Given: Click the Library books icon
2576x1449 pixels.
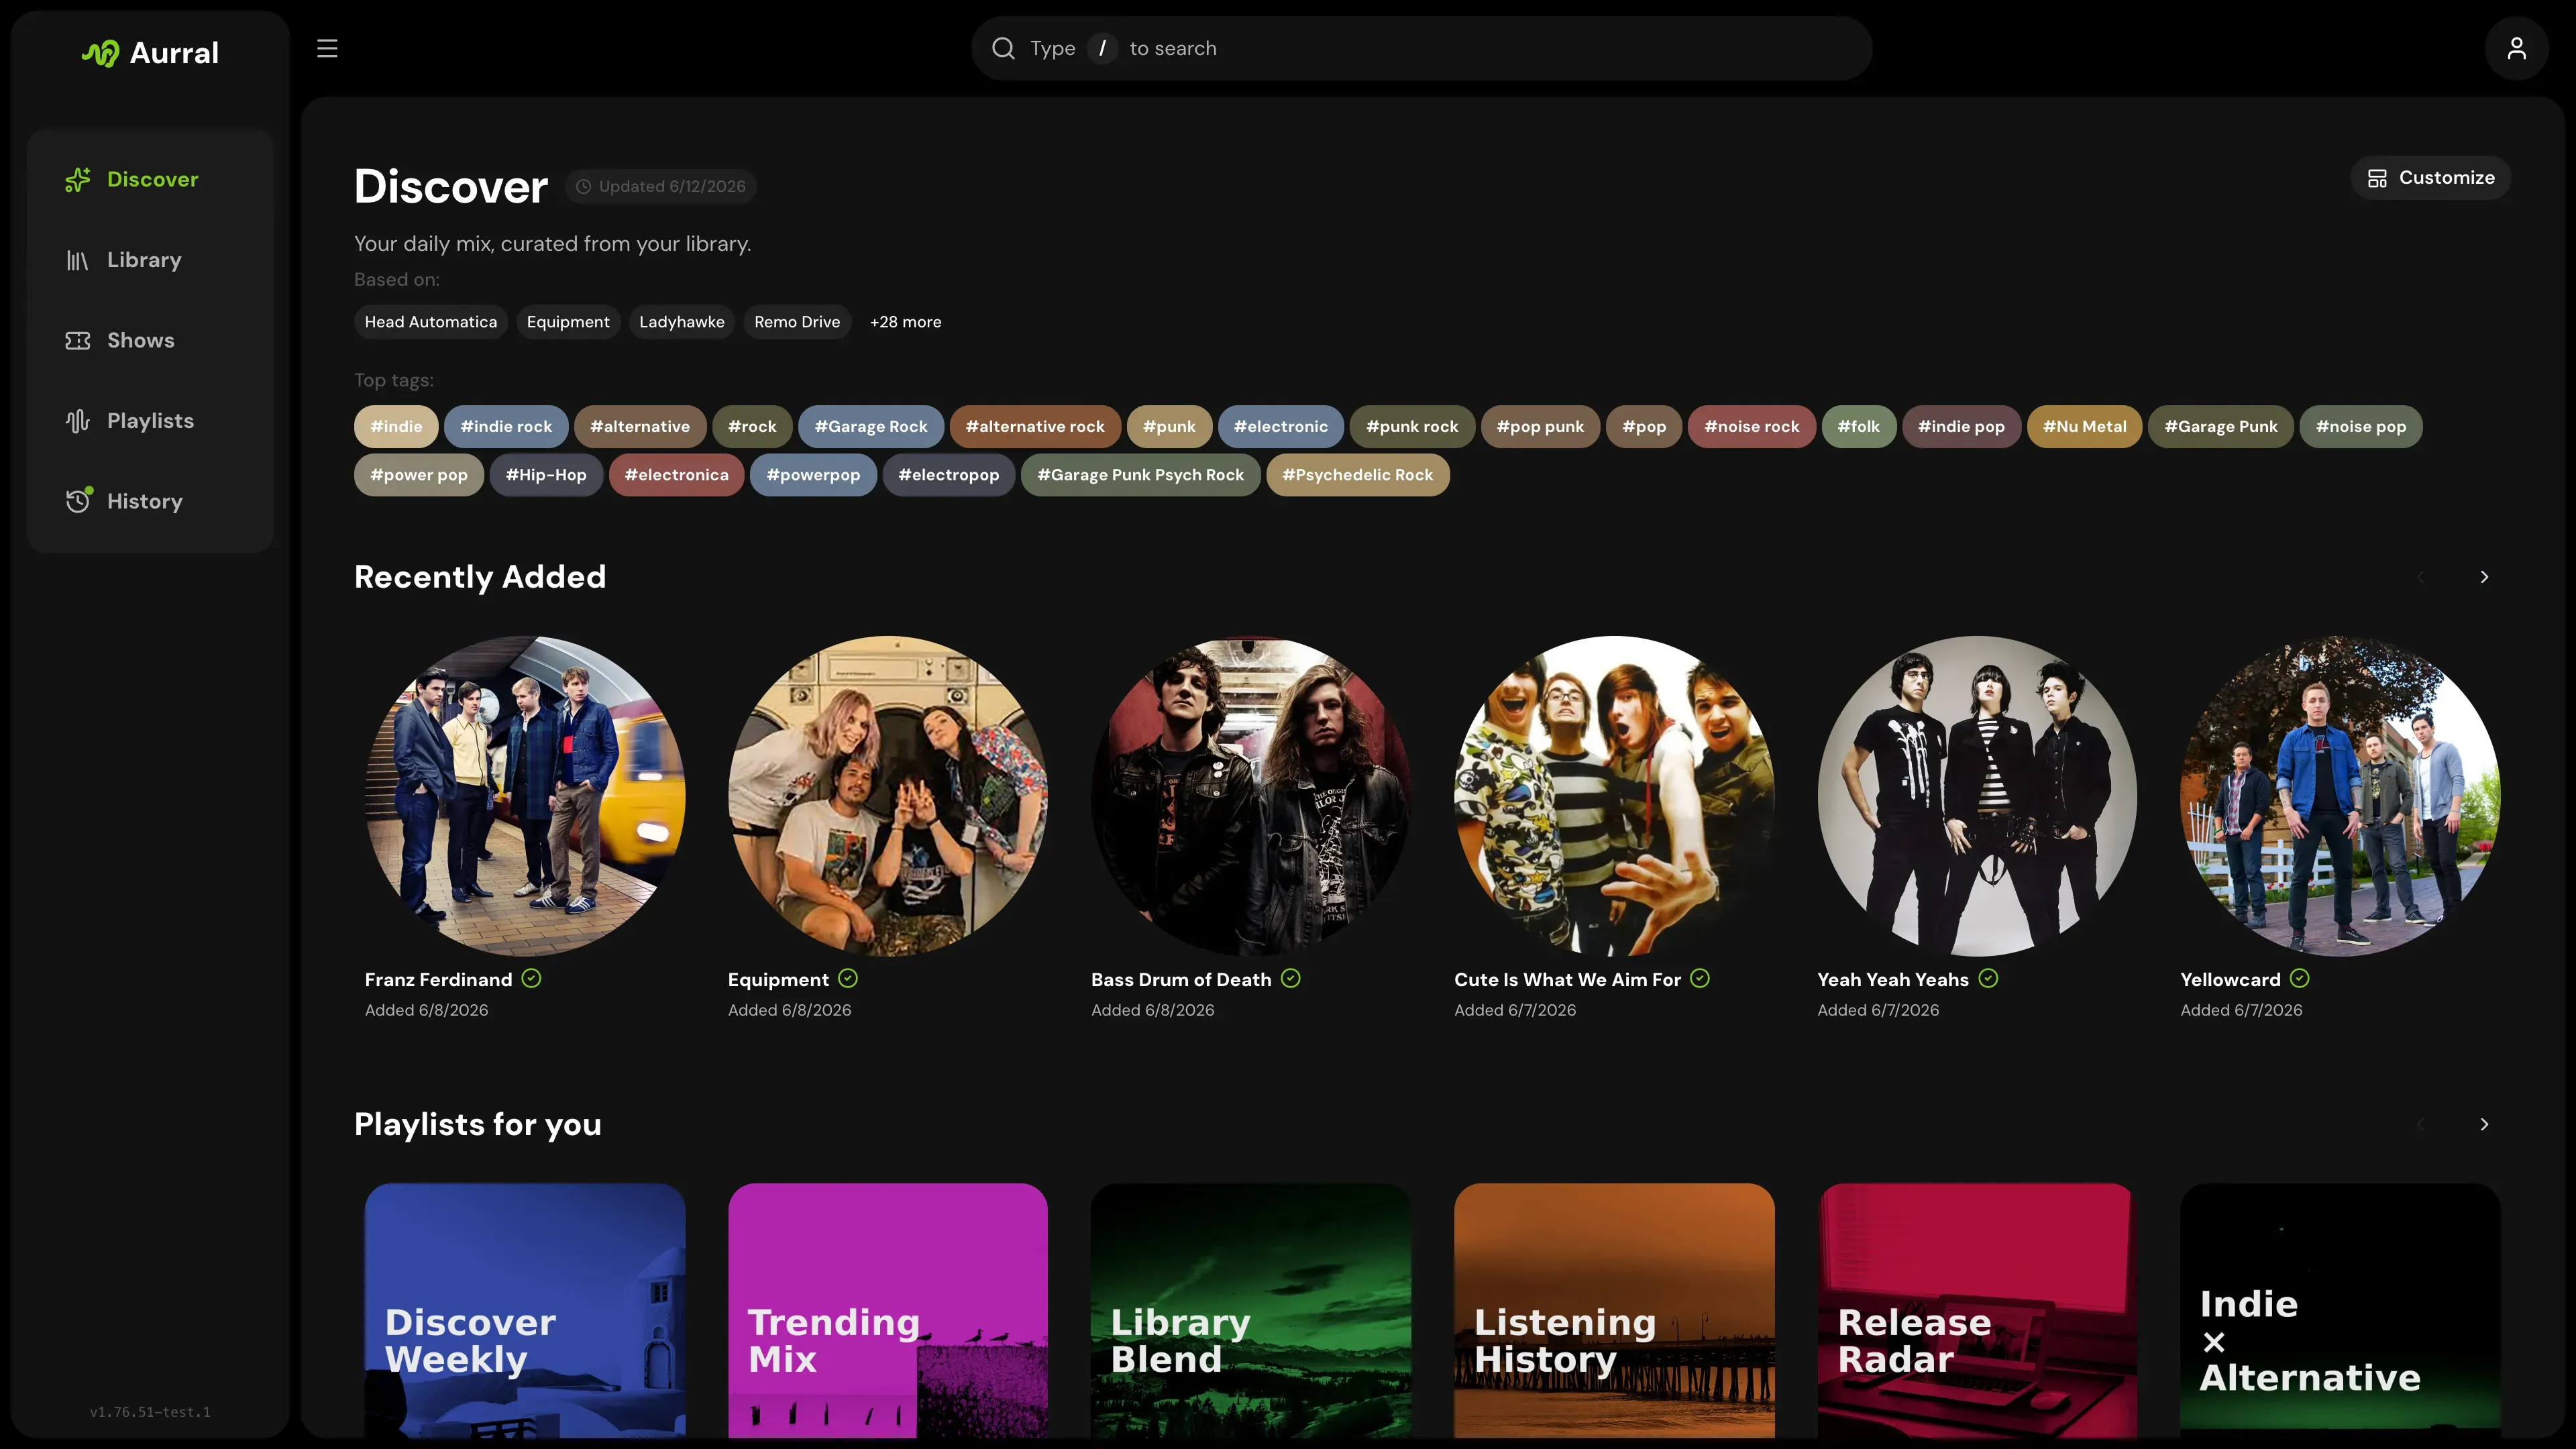Looking at the screenshot, I should point(78,260).
